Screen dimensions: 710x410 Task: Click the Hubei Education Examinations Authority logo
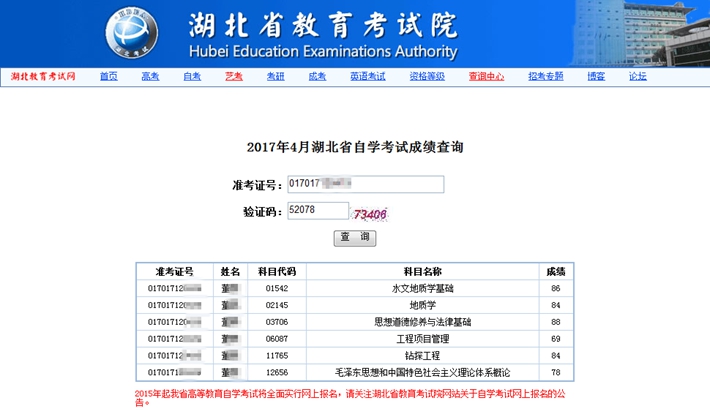click(132, 33)
